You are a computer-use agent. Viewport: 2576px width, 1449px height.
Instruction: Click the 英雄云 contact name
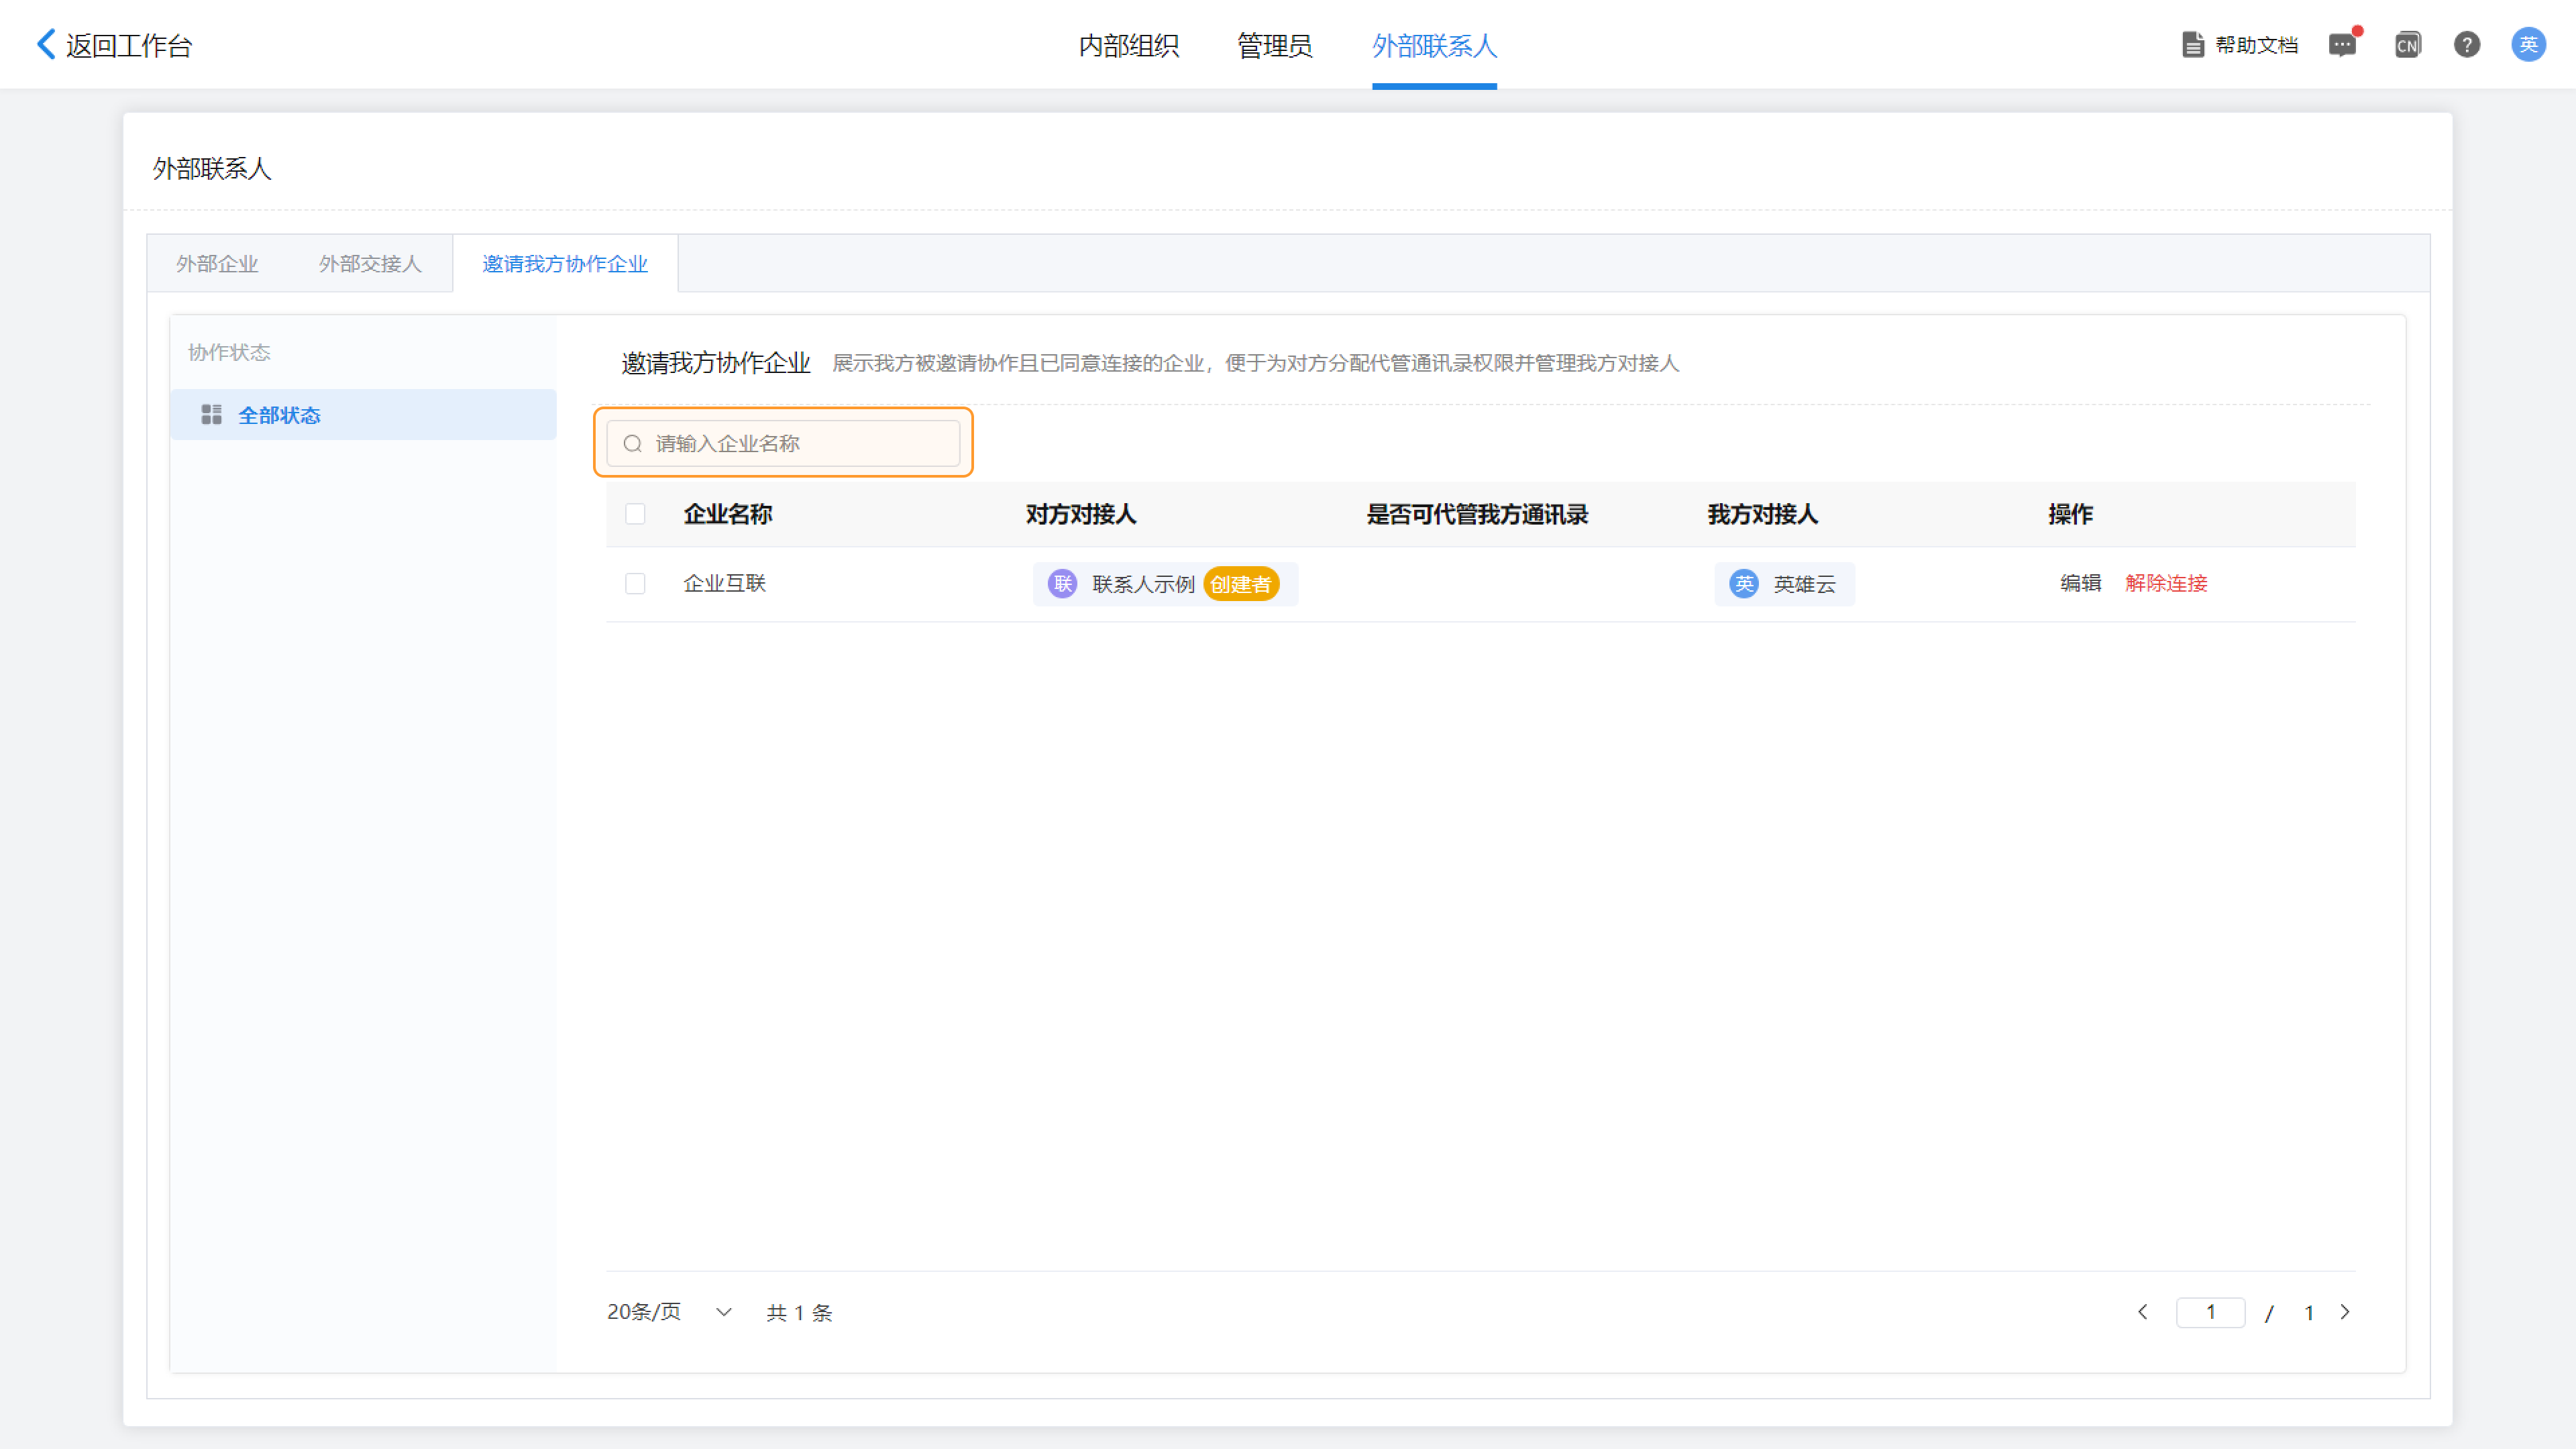coord(1804,584)
